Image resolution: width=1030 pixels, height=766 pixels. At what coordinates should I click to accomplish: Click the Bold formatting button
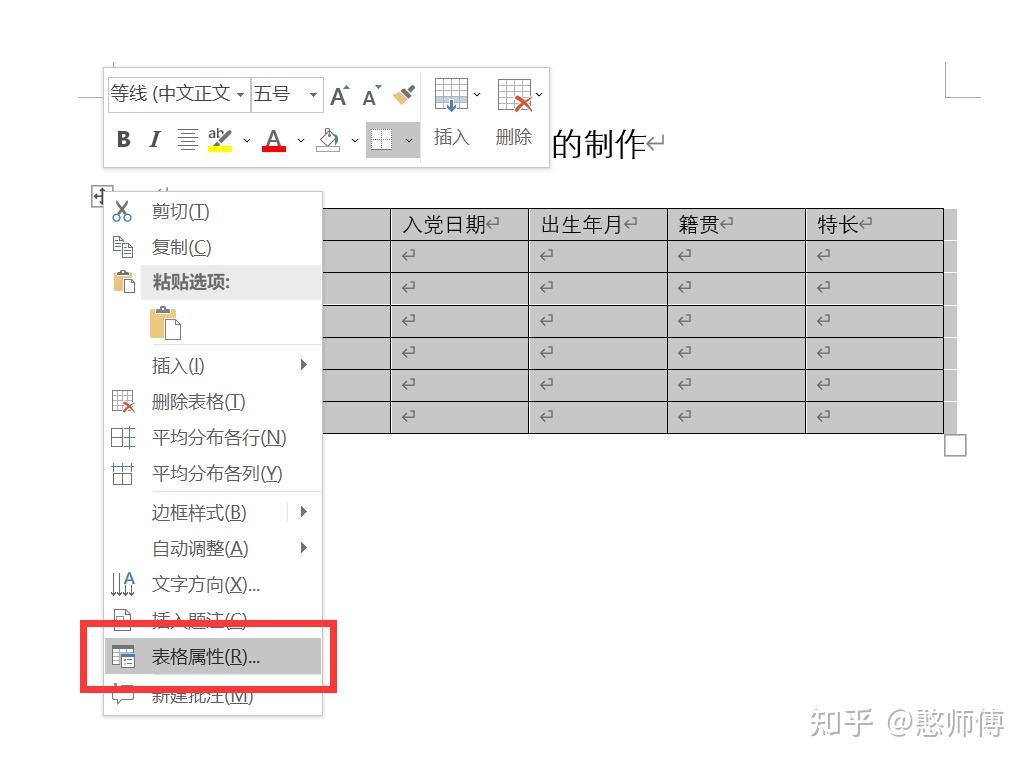[x=123, y=139]
